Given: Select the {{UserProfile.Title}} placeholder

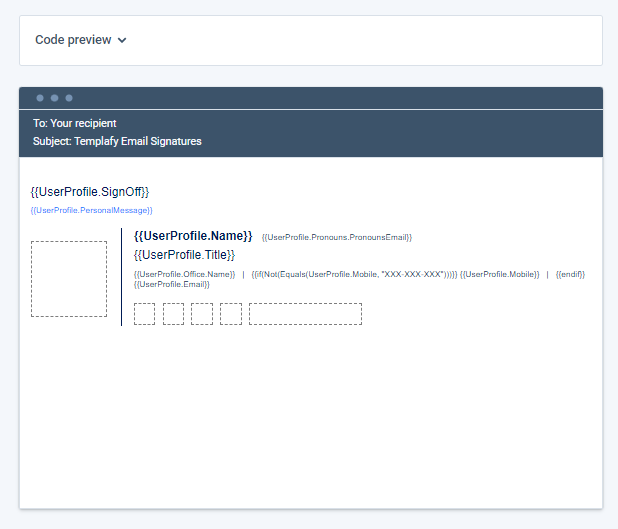Looking at the screenshot, I should point(184,255).
